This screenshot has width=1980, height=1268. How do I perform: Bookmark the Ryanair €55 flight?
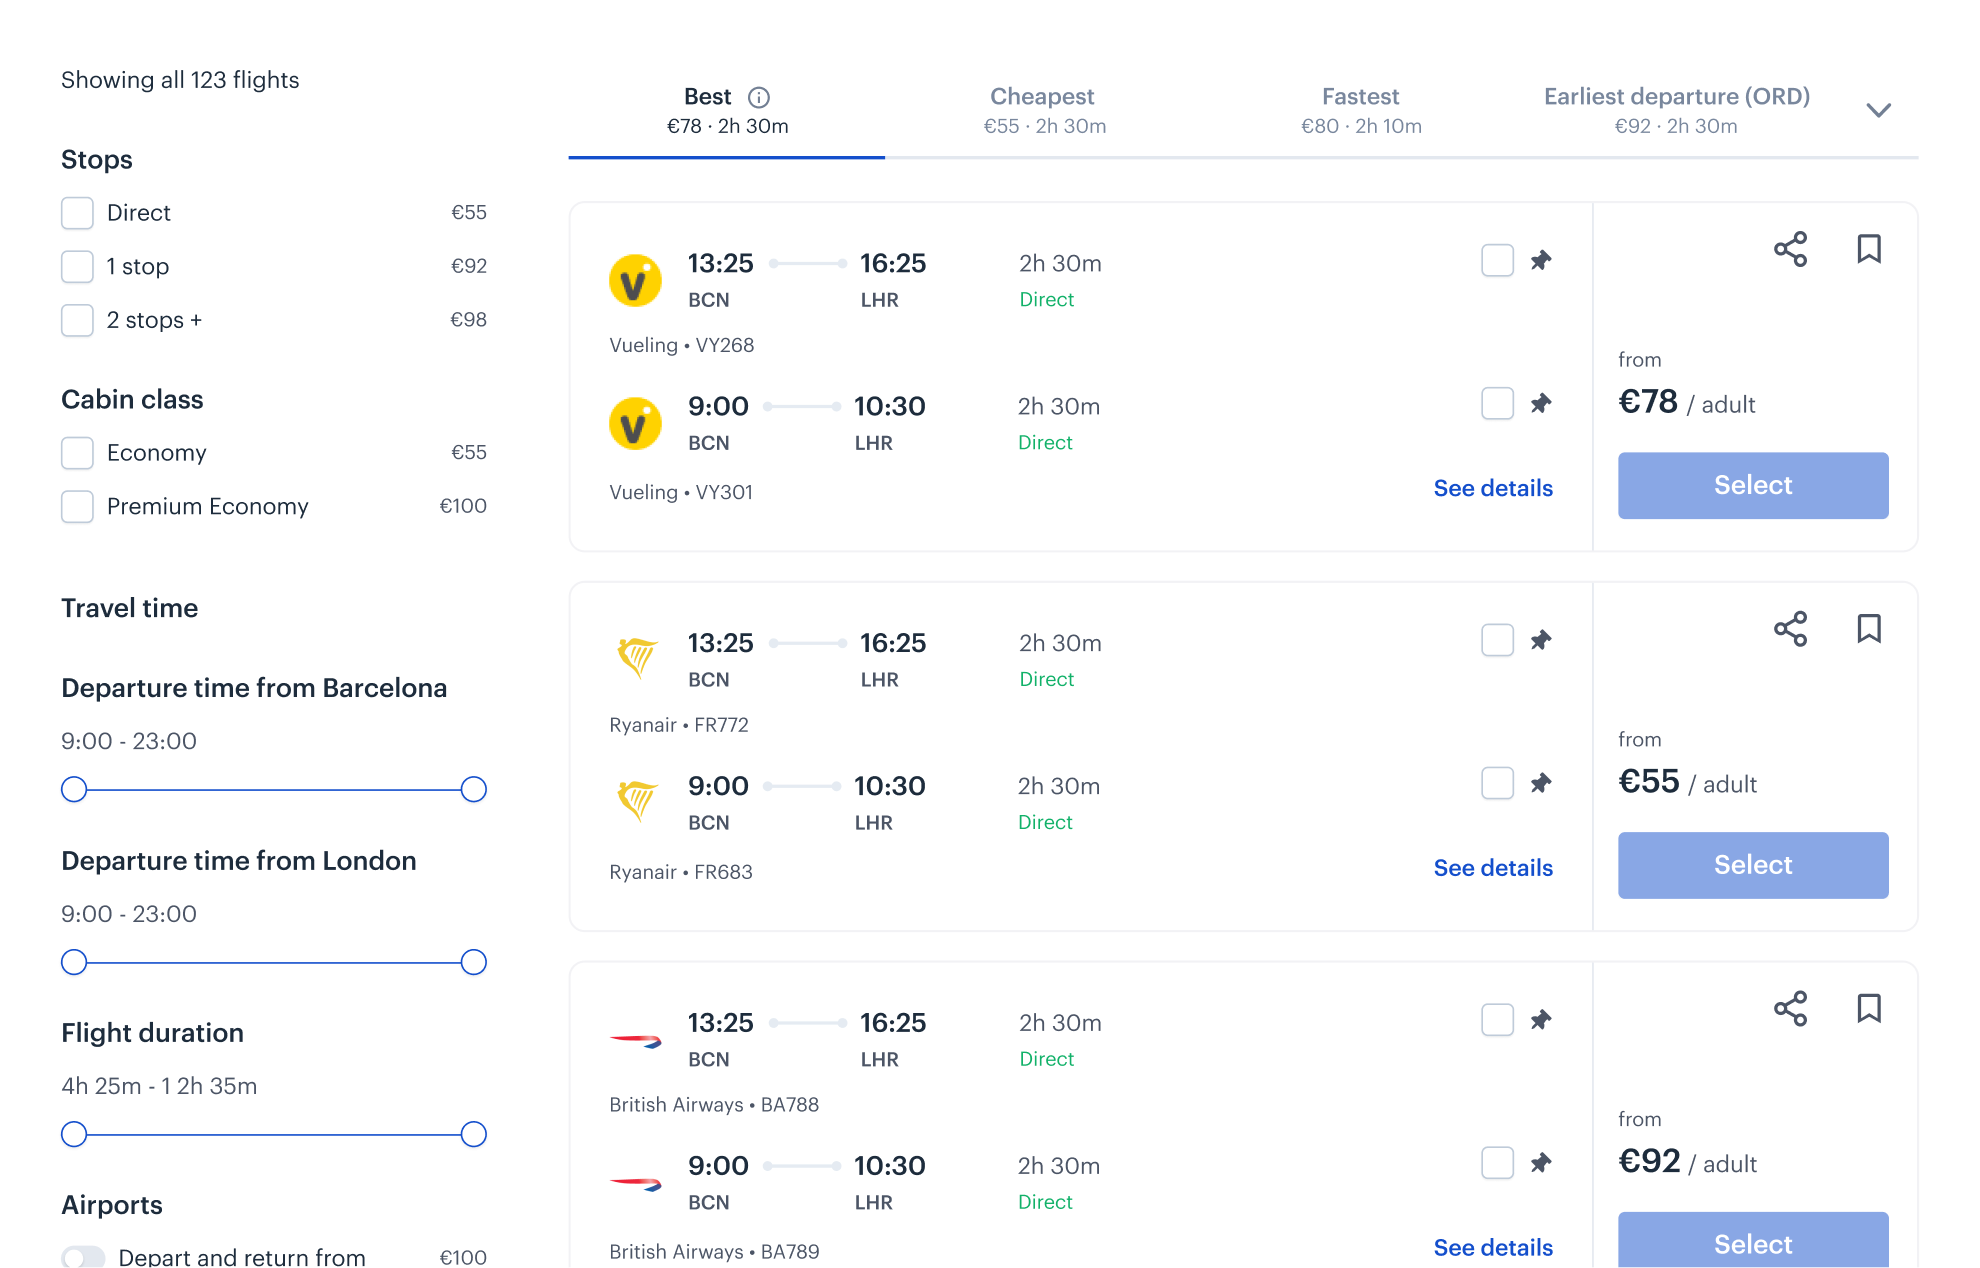pyautogui.click(x=1868, y=629)
